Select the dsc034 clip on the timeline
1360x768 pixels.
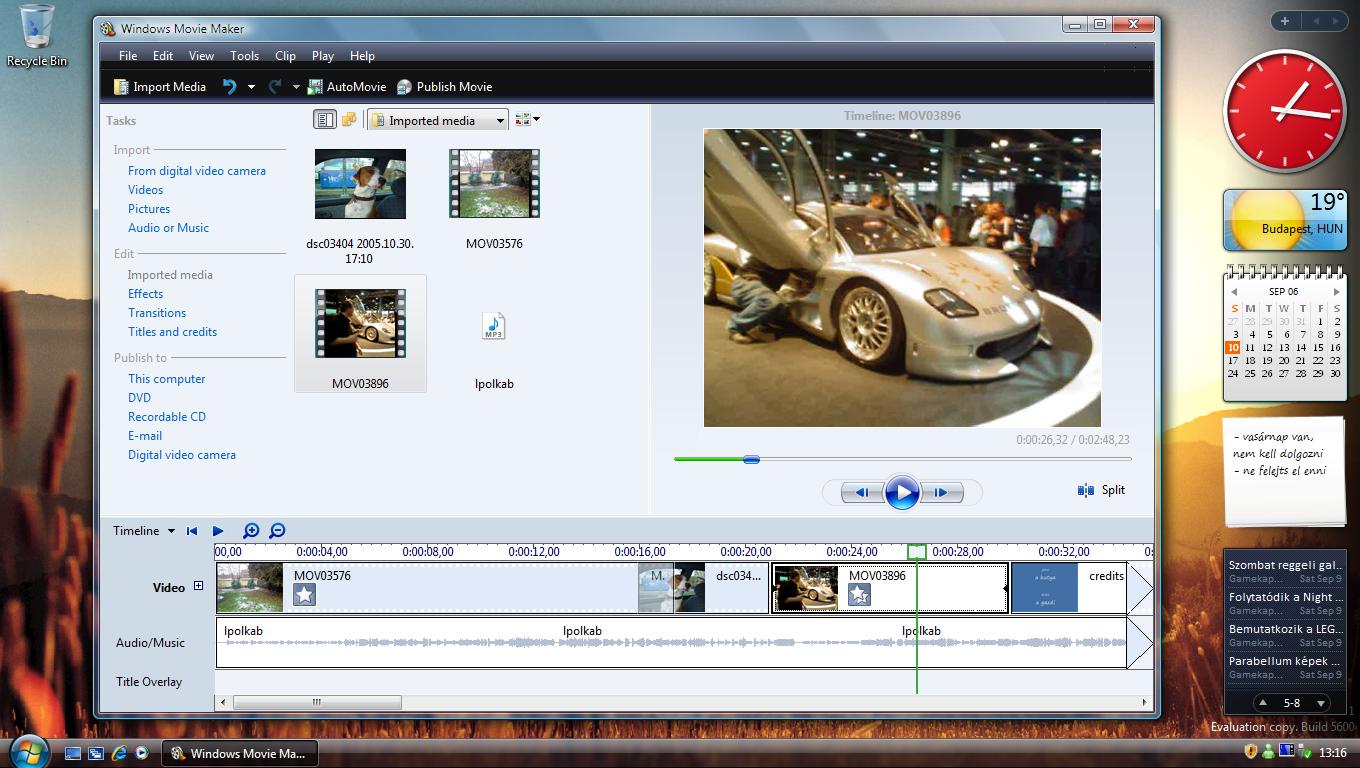(x=721, y=588)
